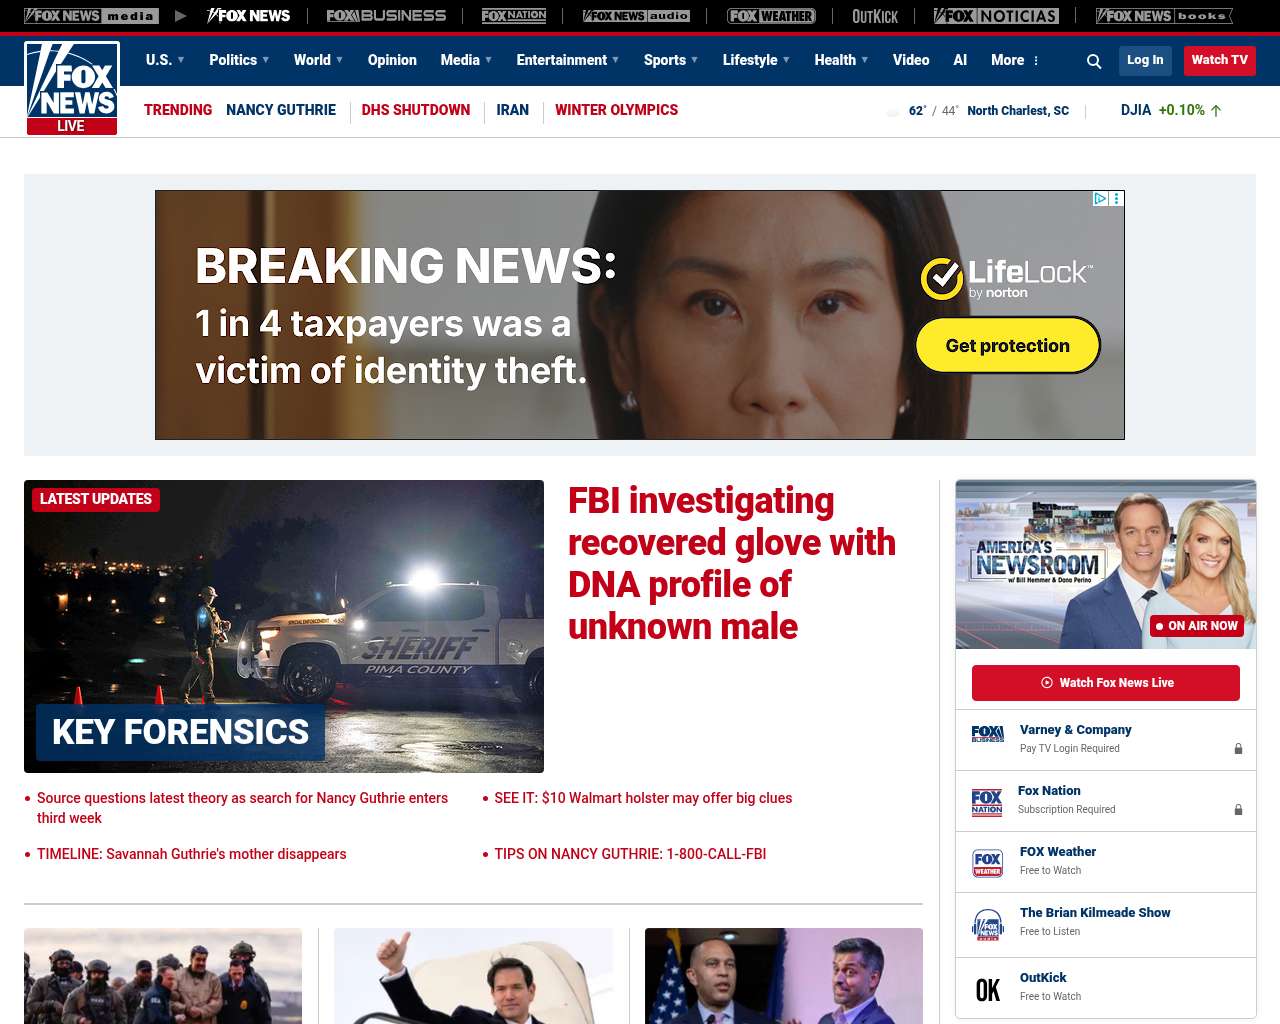The image size is (1280, 1024).
Task: Go to the Opinion section
Action: [x=392, y=60]
